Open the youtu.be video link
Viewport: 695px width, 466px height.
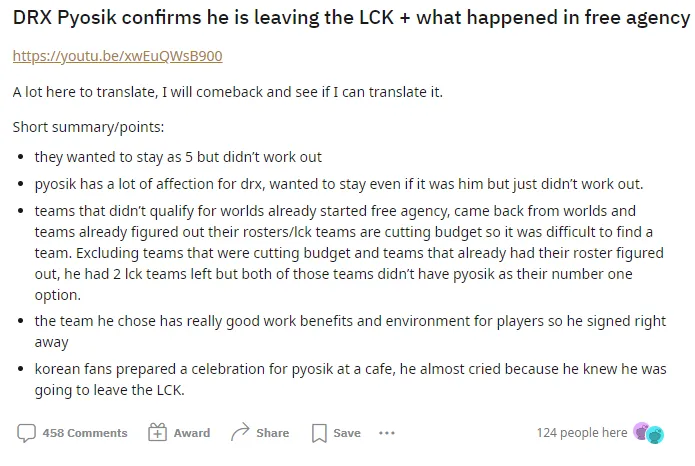click(x=117, y=56)
